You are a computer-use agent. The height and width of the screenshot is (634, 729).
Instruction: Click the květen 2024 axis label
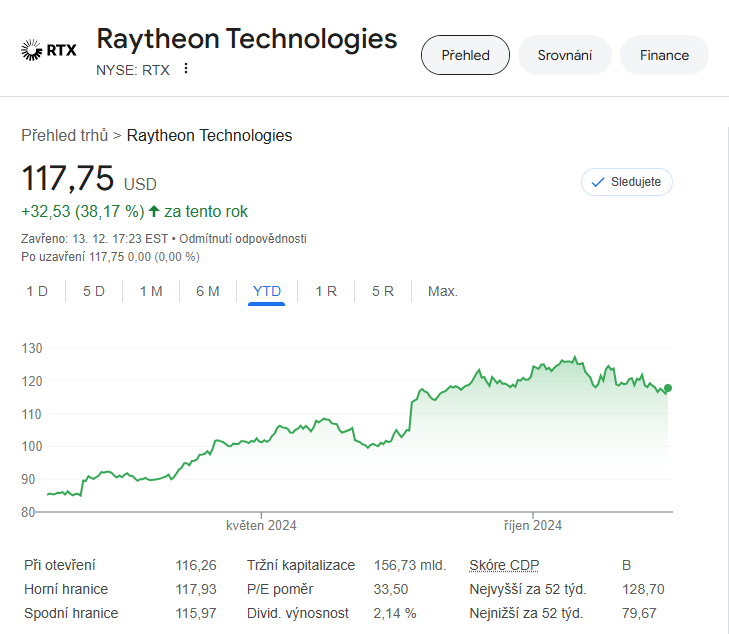(261, 525)
